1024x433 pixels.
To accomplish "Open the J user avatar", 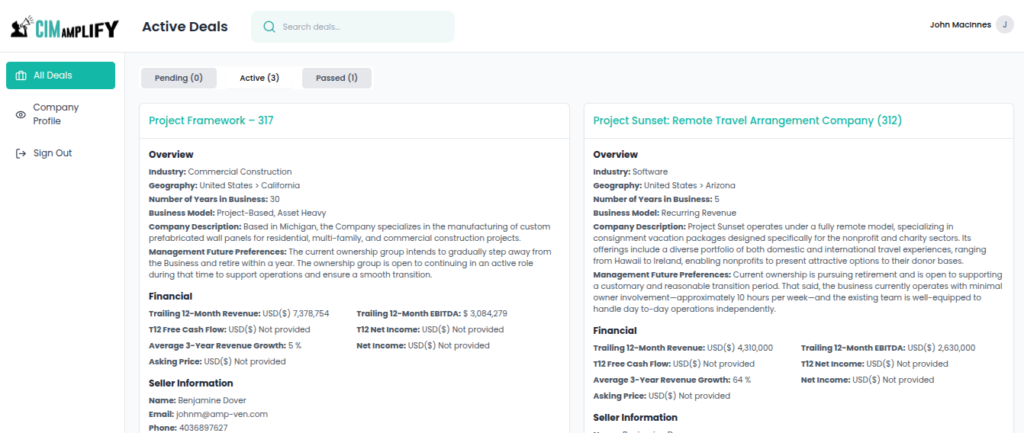I will point(1004,25).
